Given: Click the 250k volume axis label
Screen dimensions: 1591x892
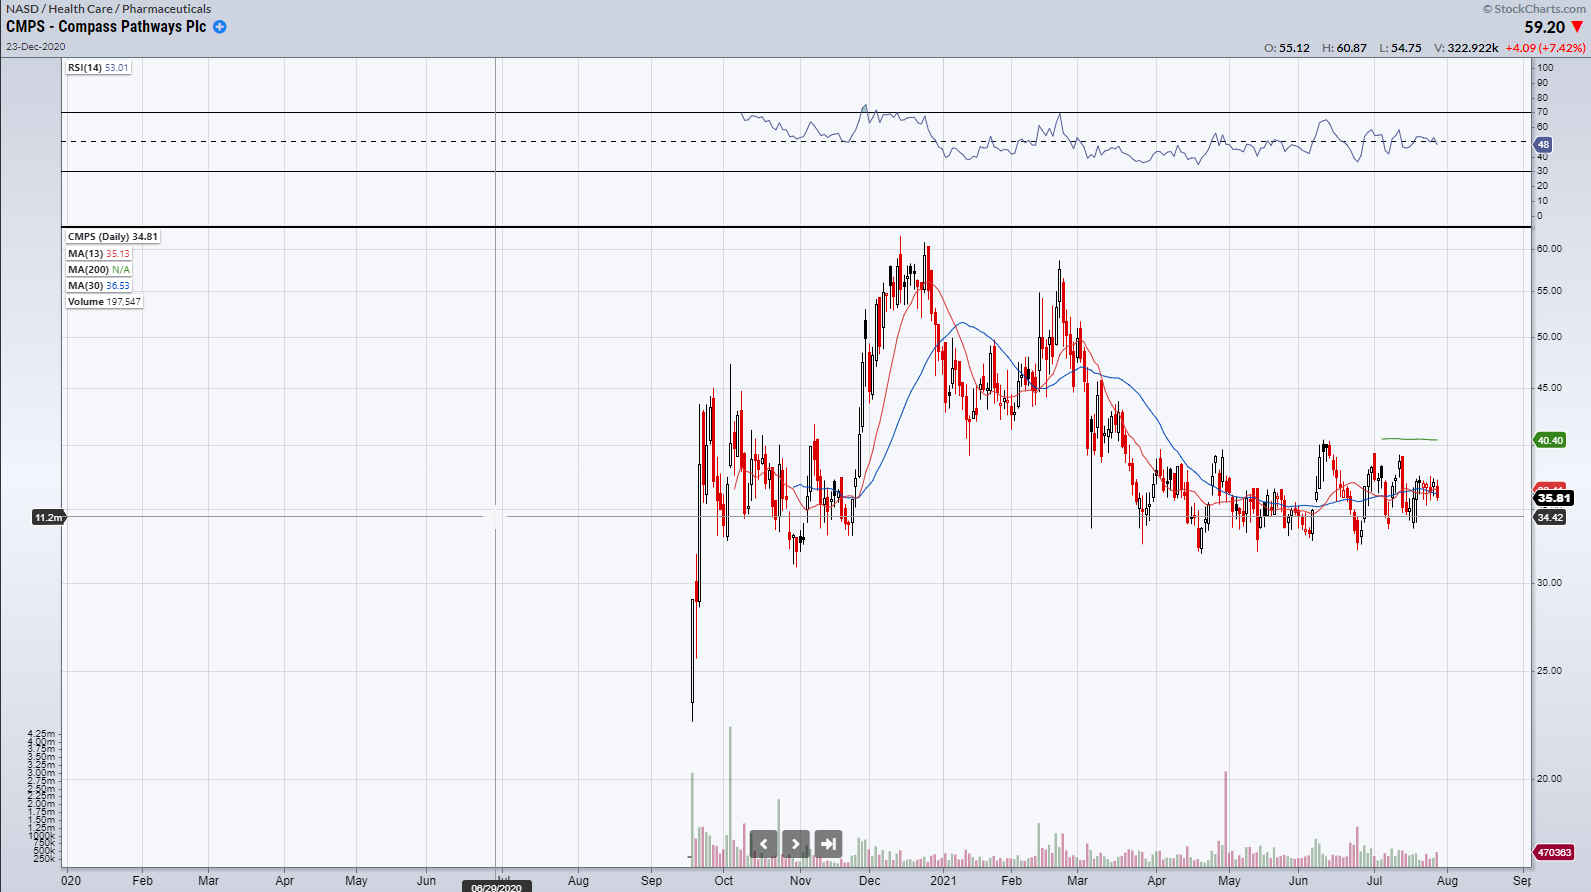Looking at the screenshot, I should tap(44, 859).
